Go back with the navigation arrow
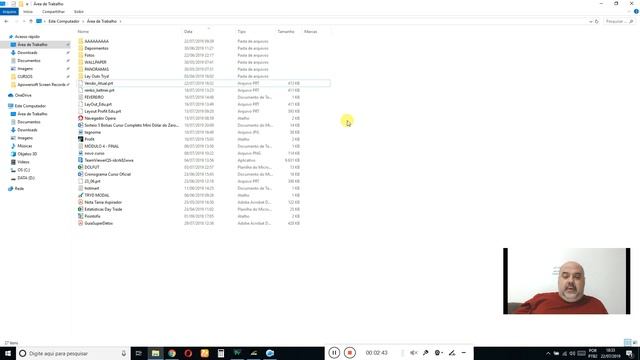 point(6,21)
